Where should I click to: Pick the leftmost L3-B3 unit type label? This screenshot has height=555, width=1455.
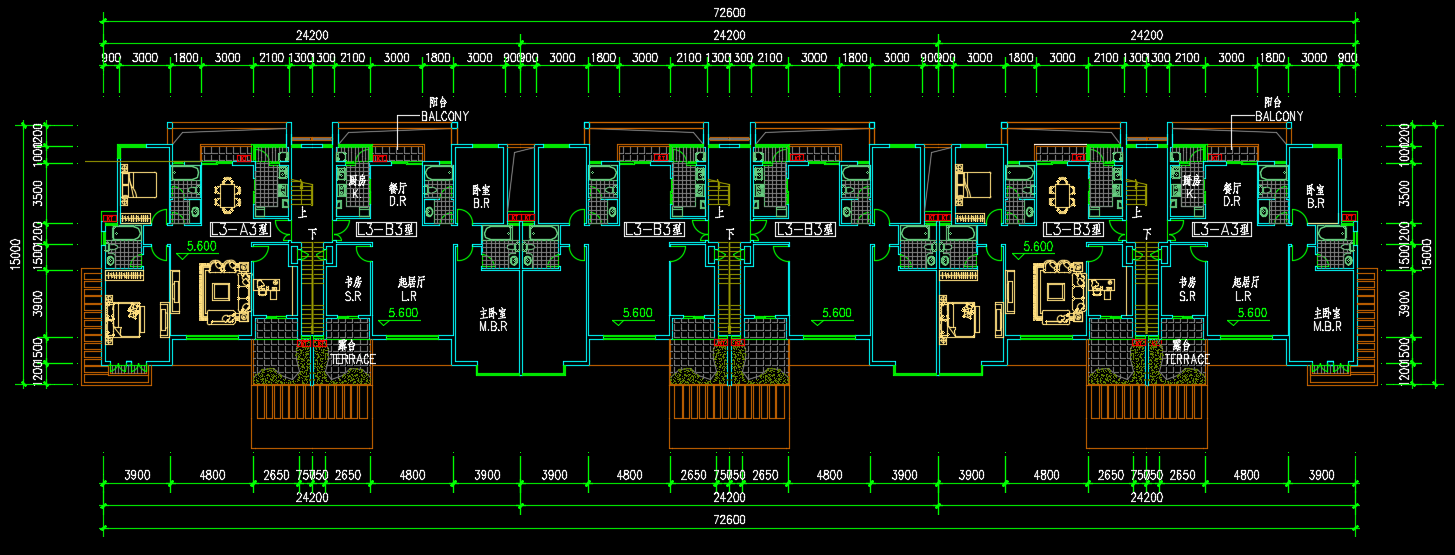[x=386, y=230]
